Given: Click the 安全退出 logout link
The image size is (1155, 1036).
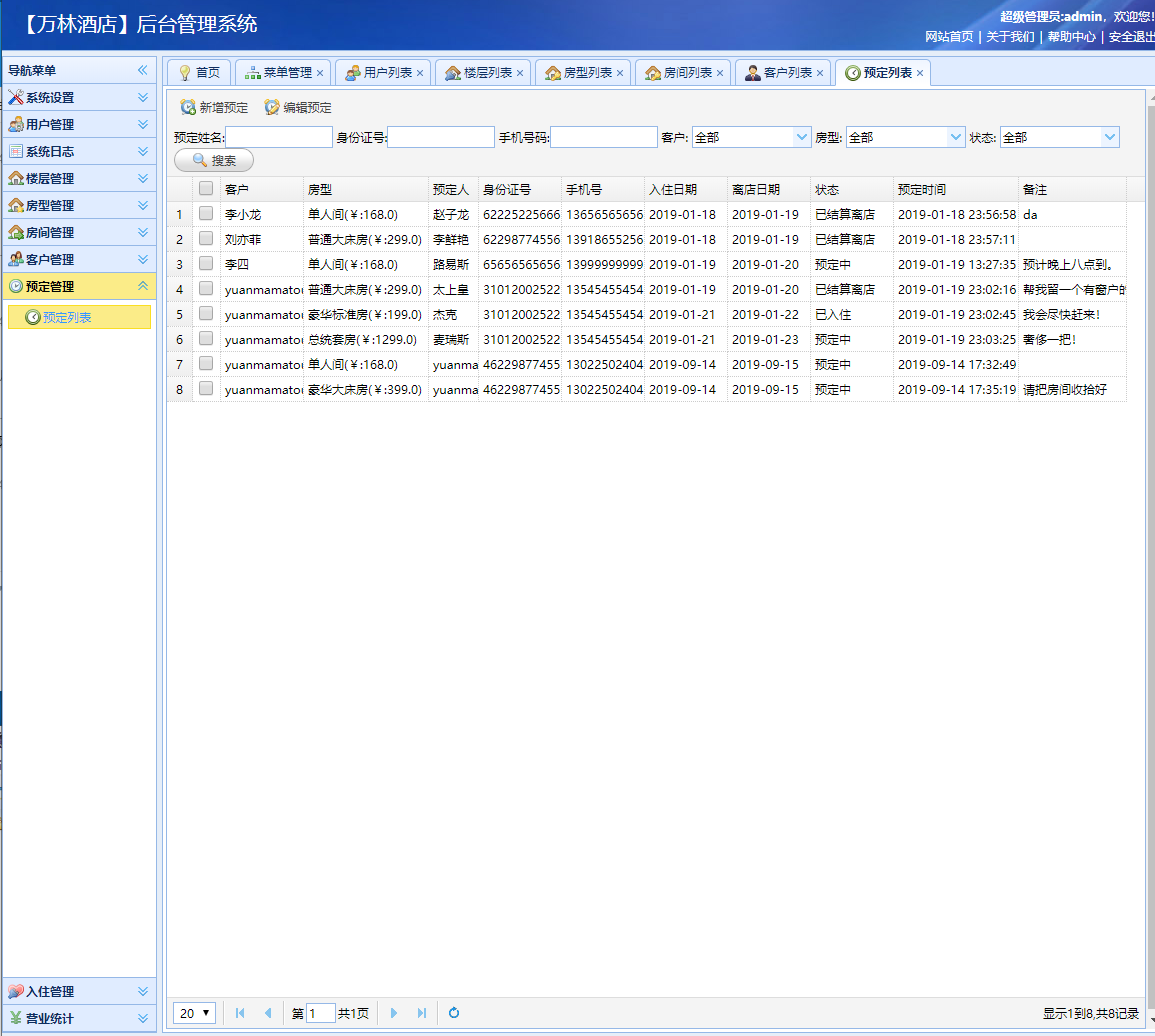Looking at the screenshot, I should coord(1131,36).
